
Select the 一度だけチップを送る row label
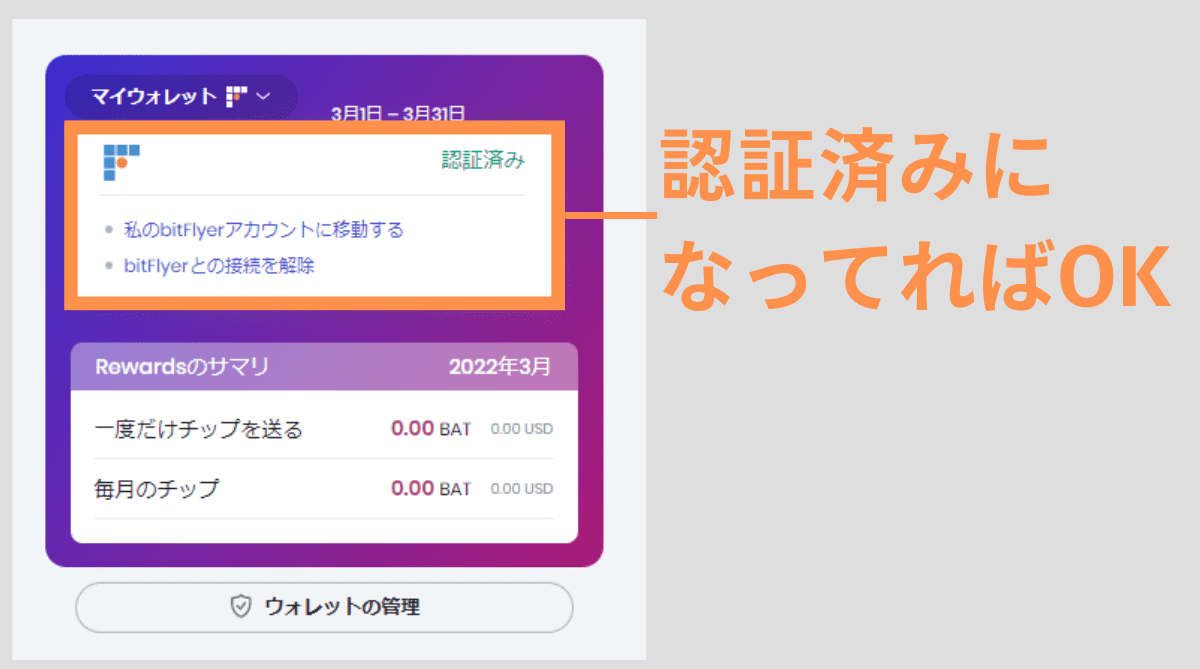pyautogui.click(x=198, y=430)
